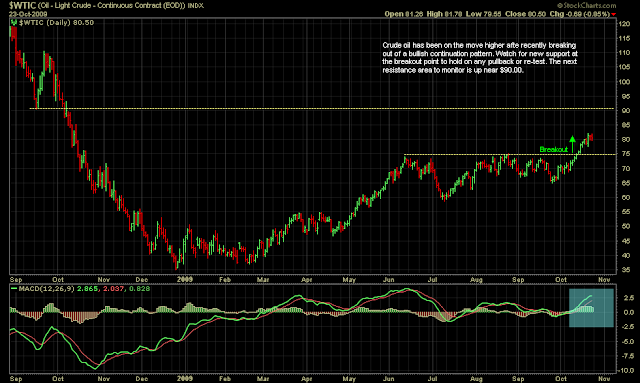Click the green line marker before MACD(12,26,9)
Image resolution: width=640 pixels, height=383 pixels.
(14, 289)
